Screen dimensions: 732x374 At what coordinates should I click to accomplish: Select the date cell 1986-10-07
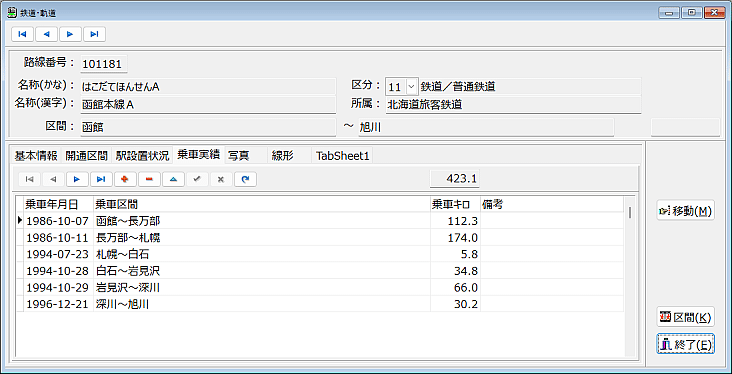(x=58, y=221)
